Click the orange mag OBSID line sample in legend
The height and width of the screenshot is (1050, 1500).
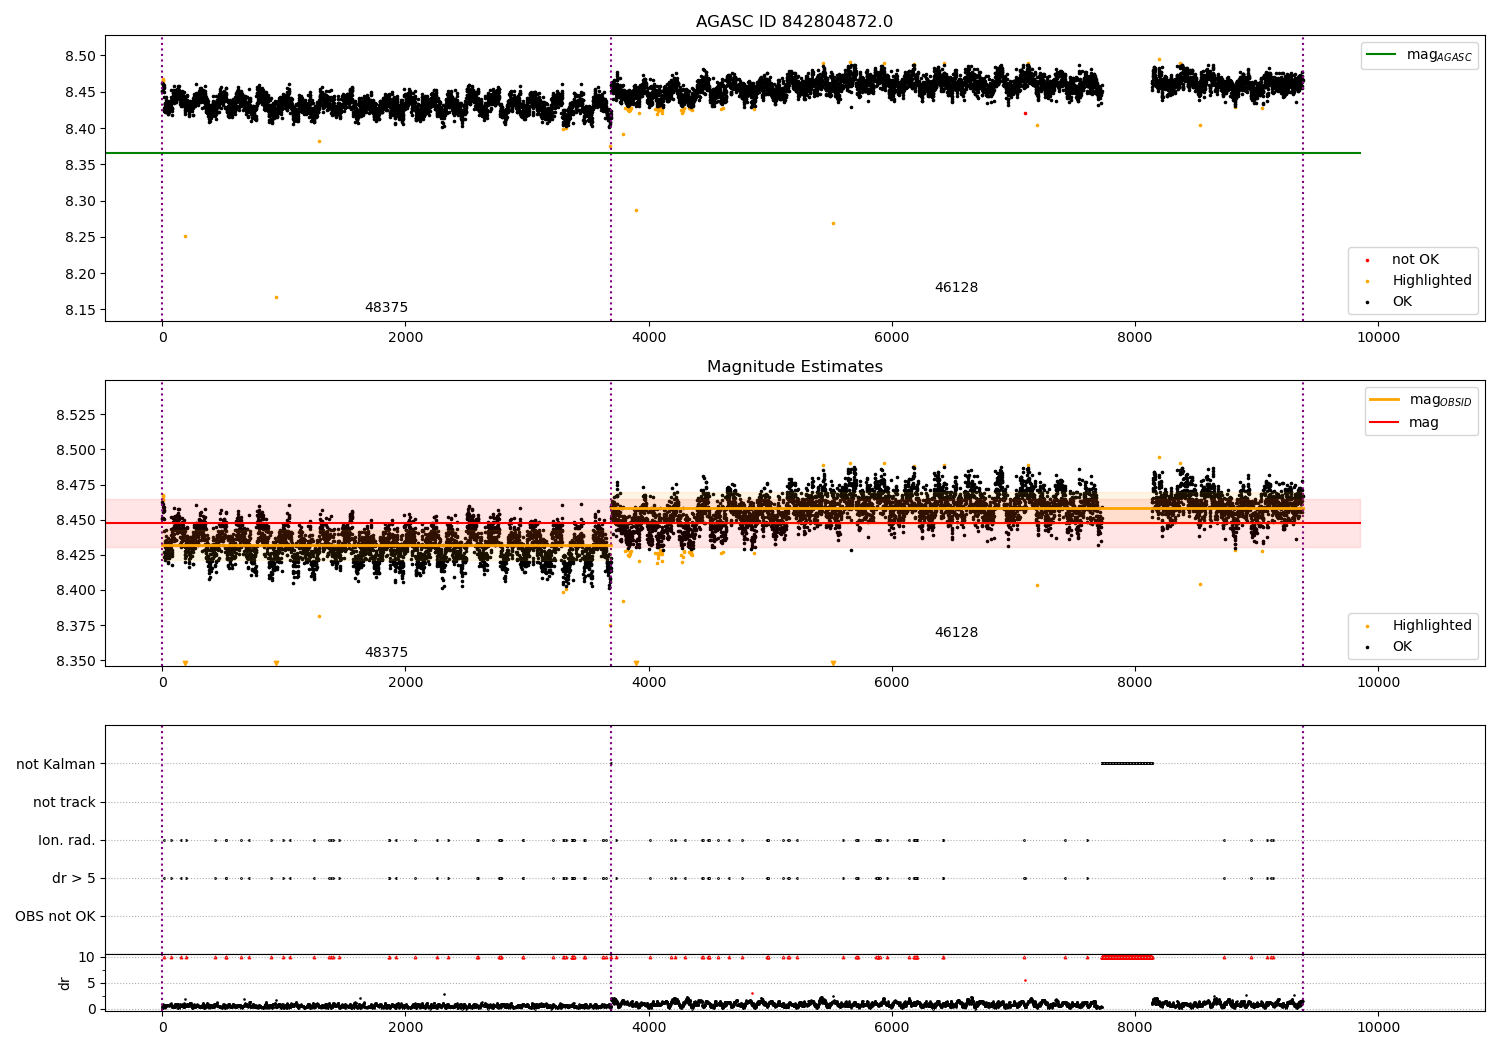[1385, 400]
